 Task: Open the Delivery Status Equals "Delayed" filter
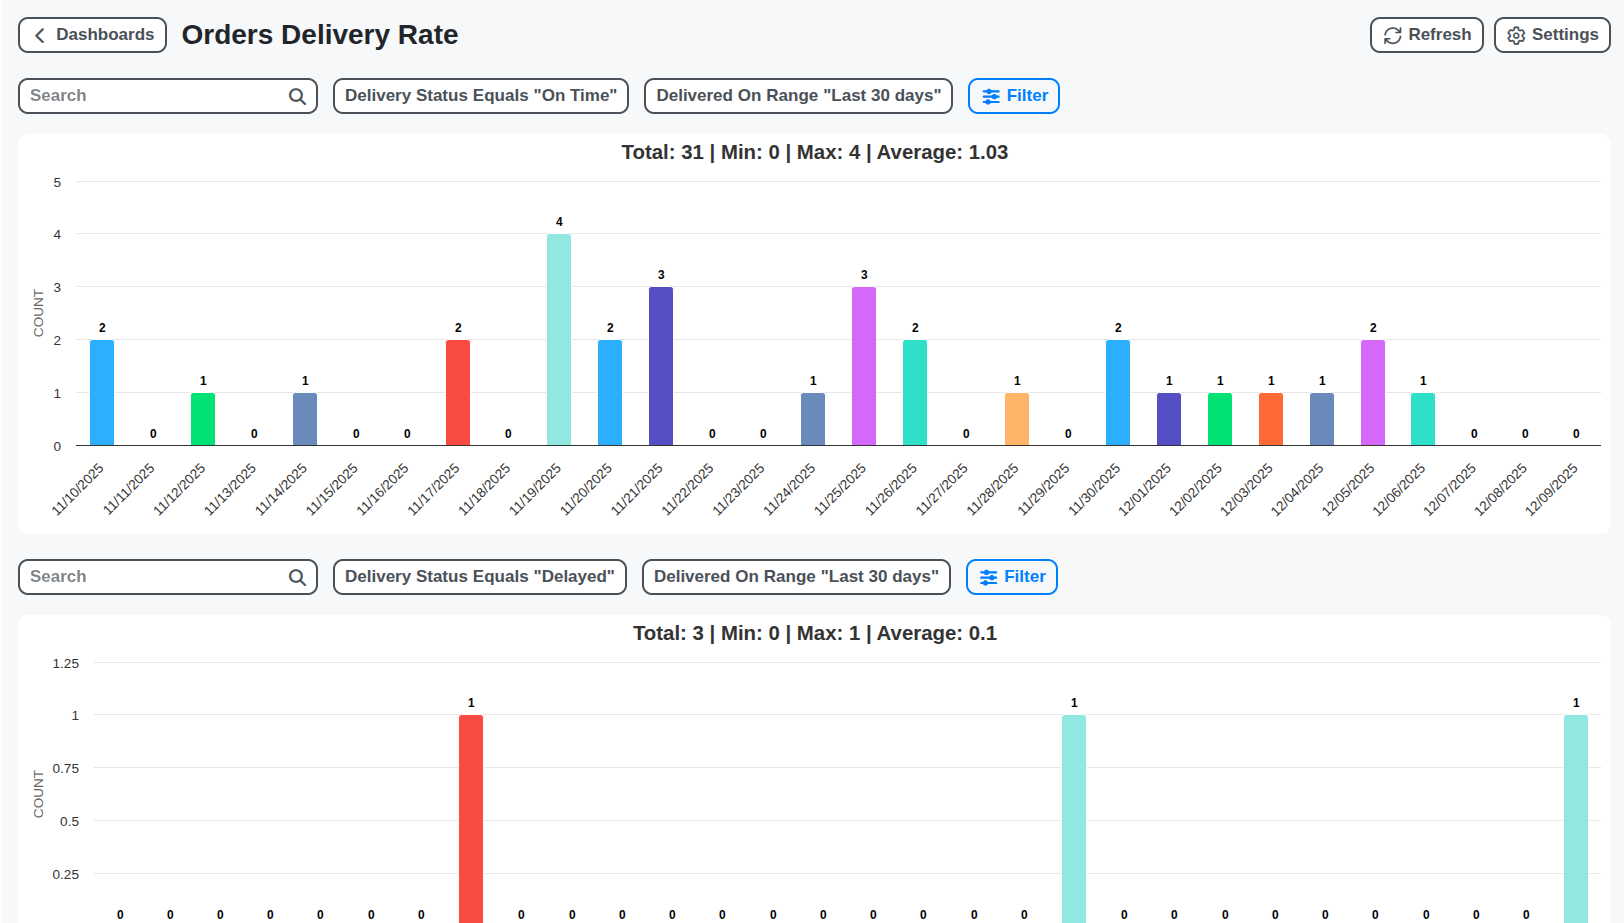tap(479, 577)
